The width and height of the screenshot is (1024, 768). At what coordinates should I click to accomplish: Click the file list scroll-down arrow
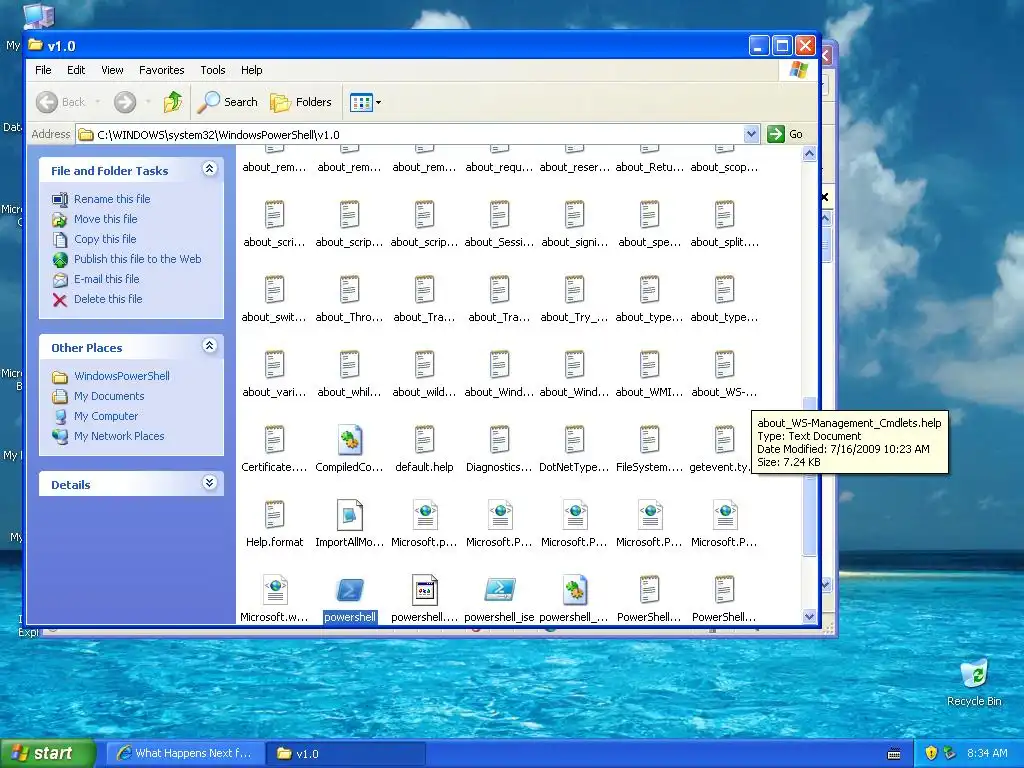pos(809,616)
